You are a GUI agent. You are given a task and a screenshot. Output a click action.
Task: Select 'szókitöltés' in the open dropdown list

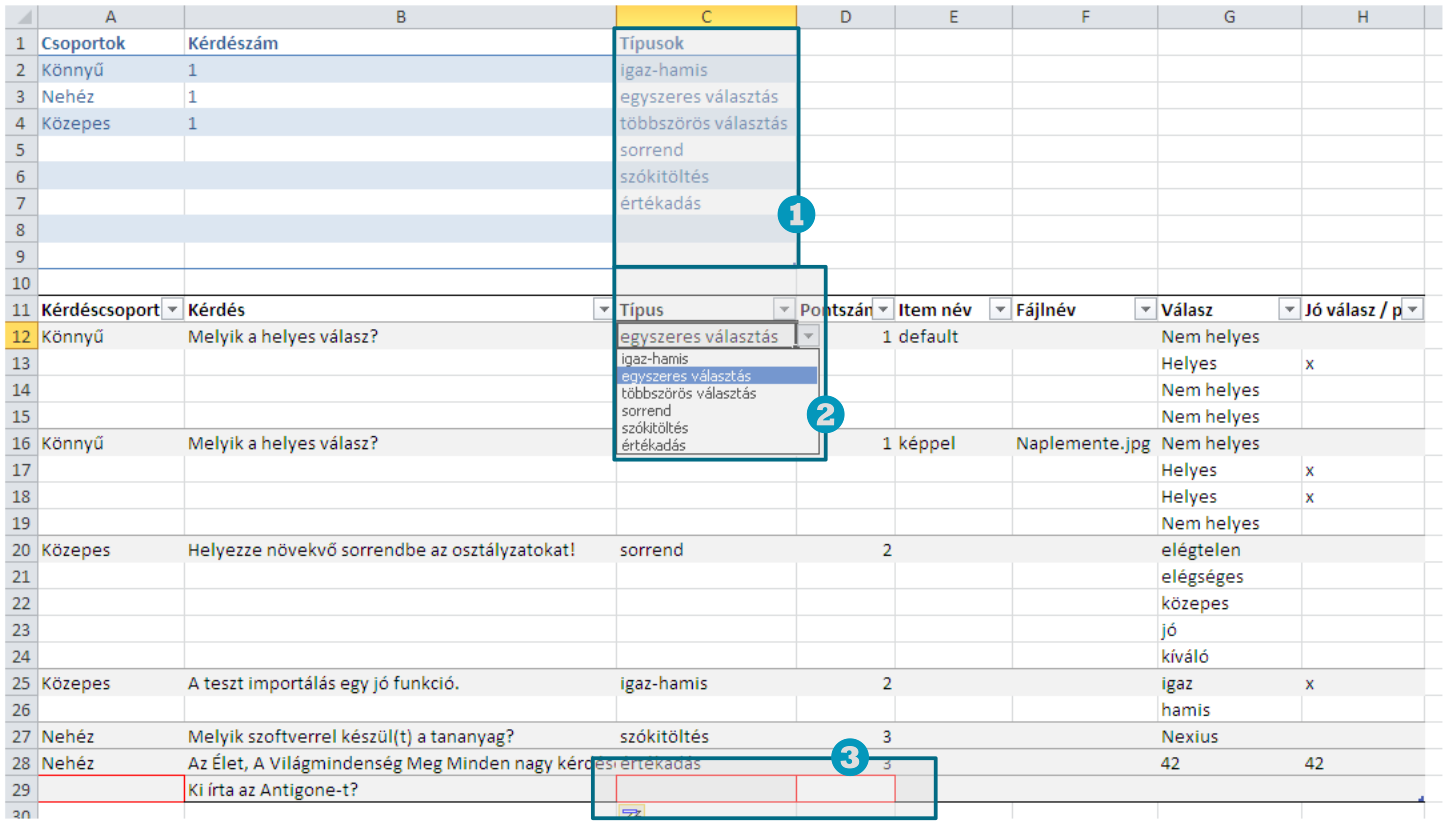pos(654,428)
